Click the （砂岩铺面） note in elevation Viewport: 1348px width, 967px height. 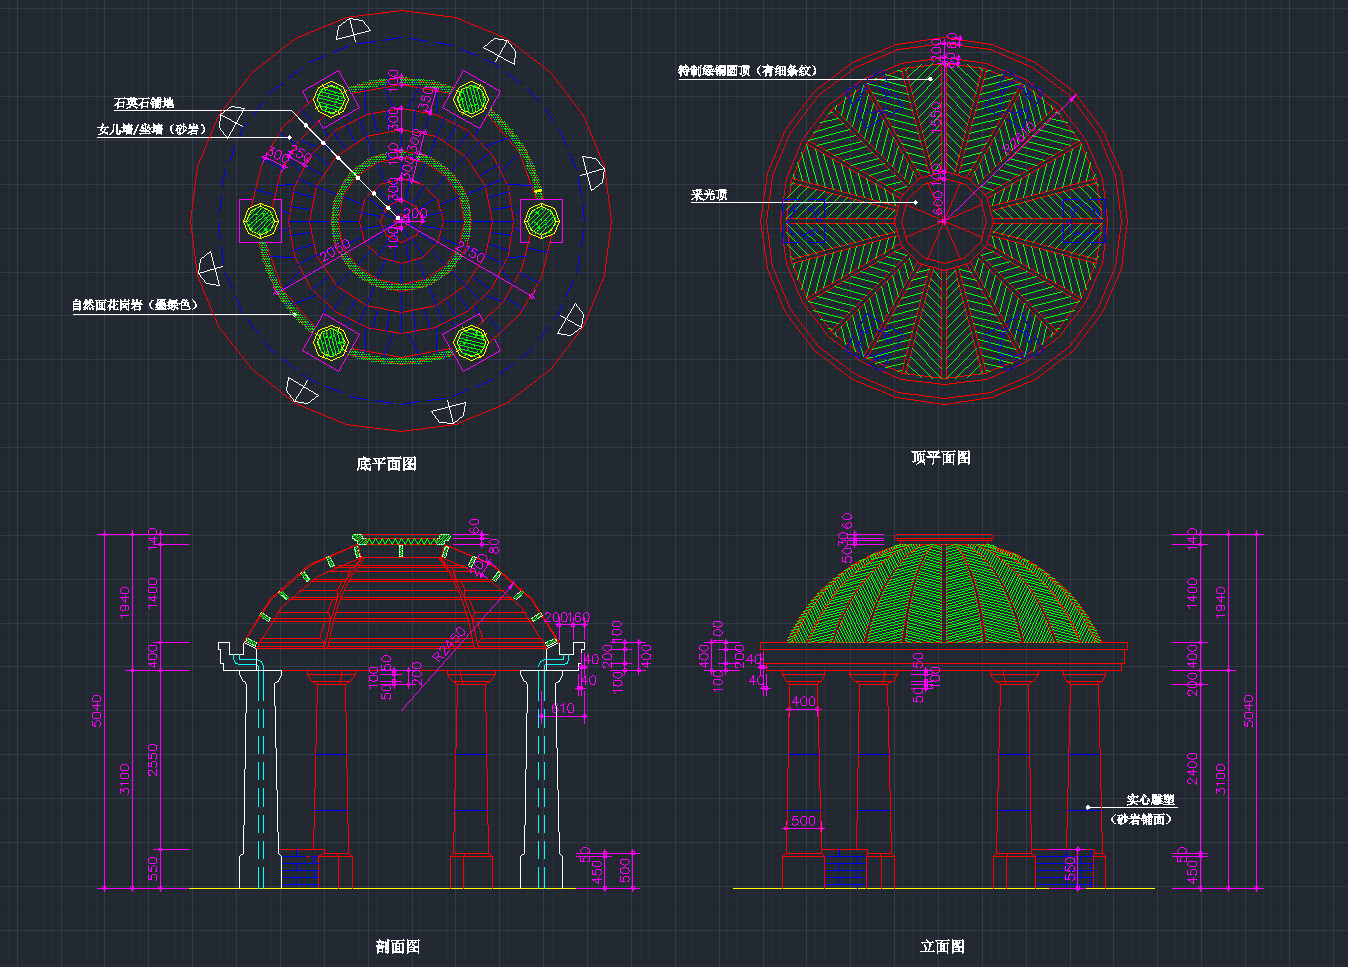tap(1141, 819)
